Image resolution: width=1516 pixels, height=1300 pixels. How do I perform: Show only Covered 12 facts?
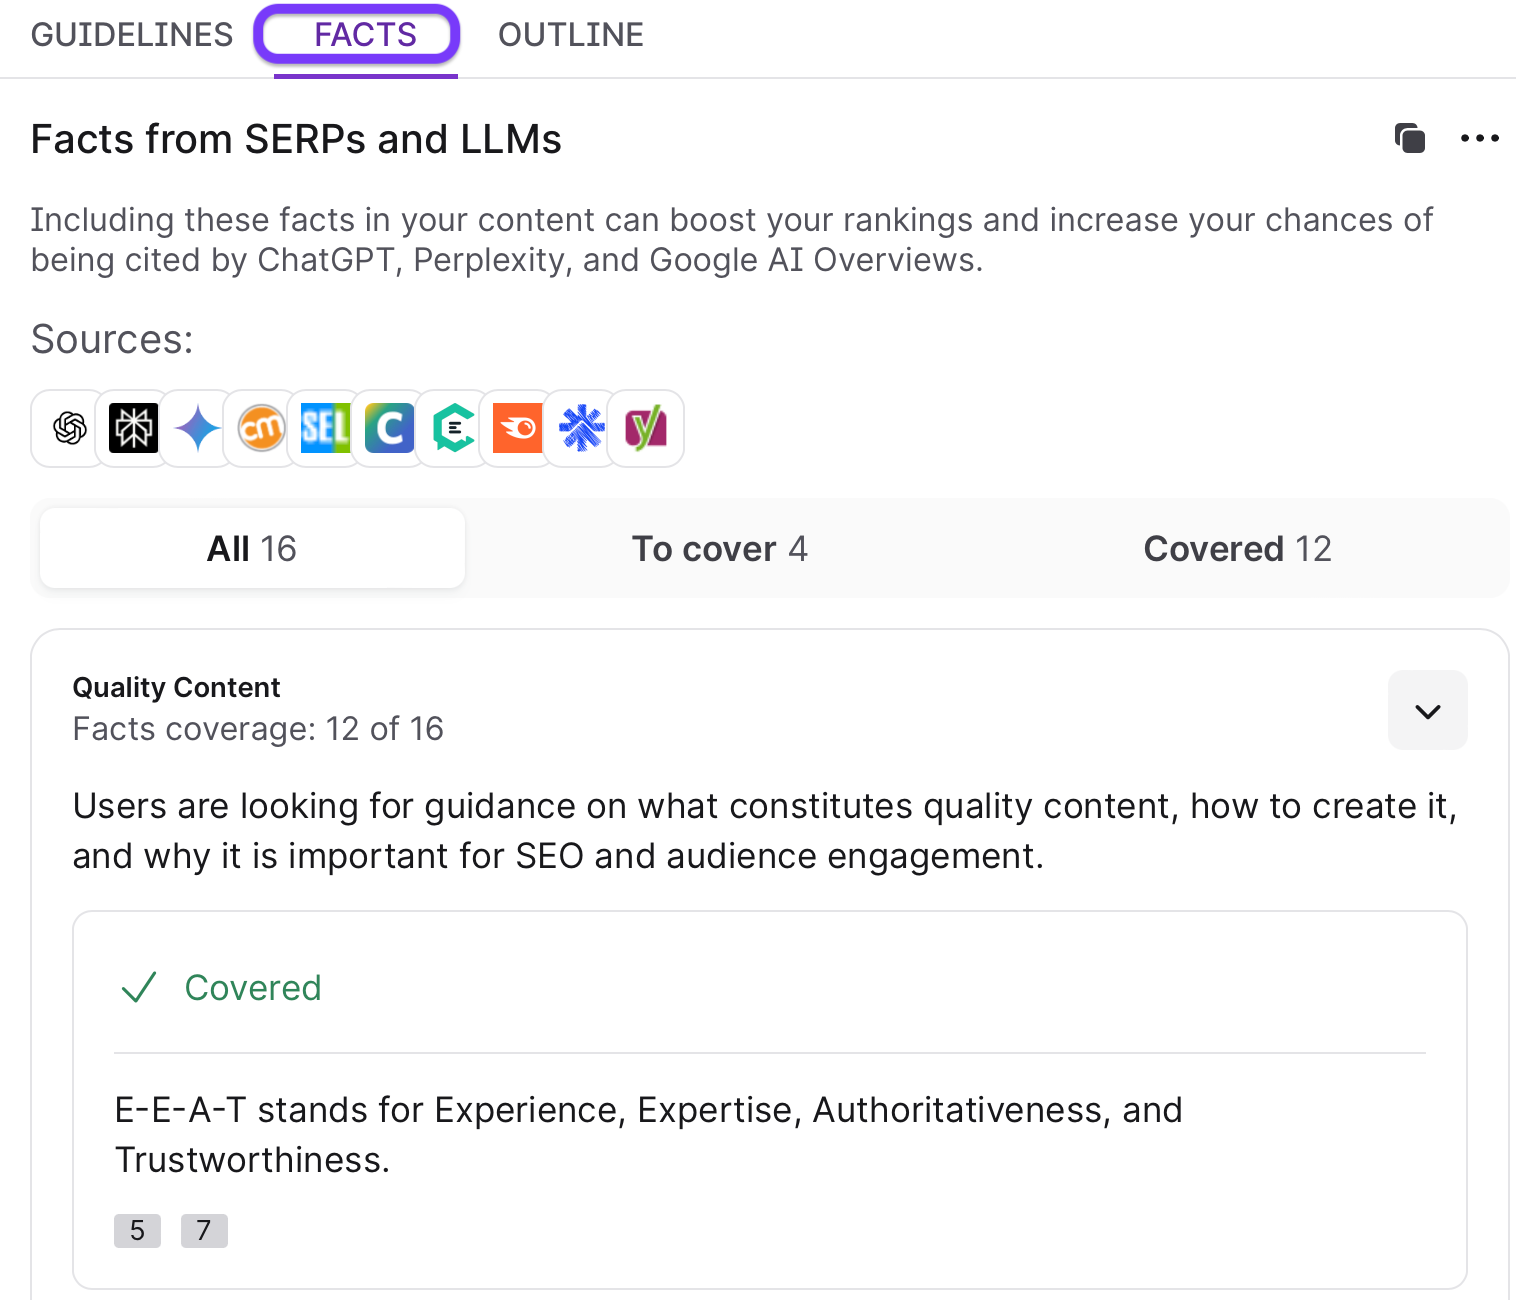point(1237,549)
